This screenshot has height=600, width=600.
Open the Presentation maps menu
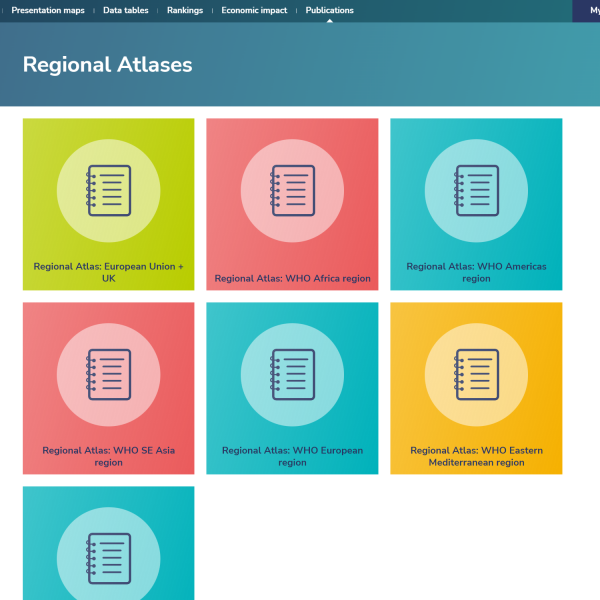[x=48, y=10]
